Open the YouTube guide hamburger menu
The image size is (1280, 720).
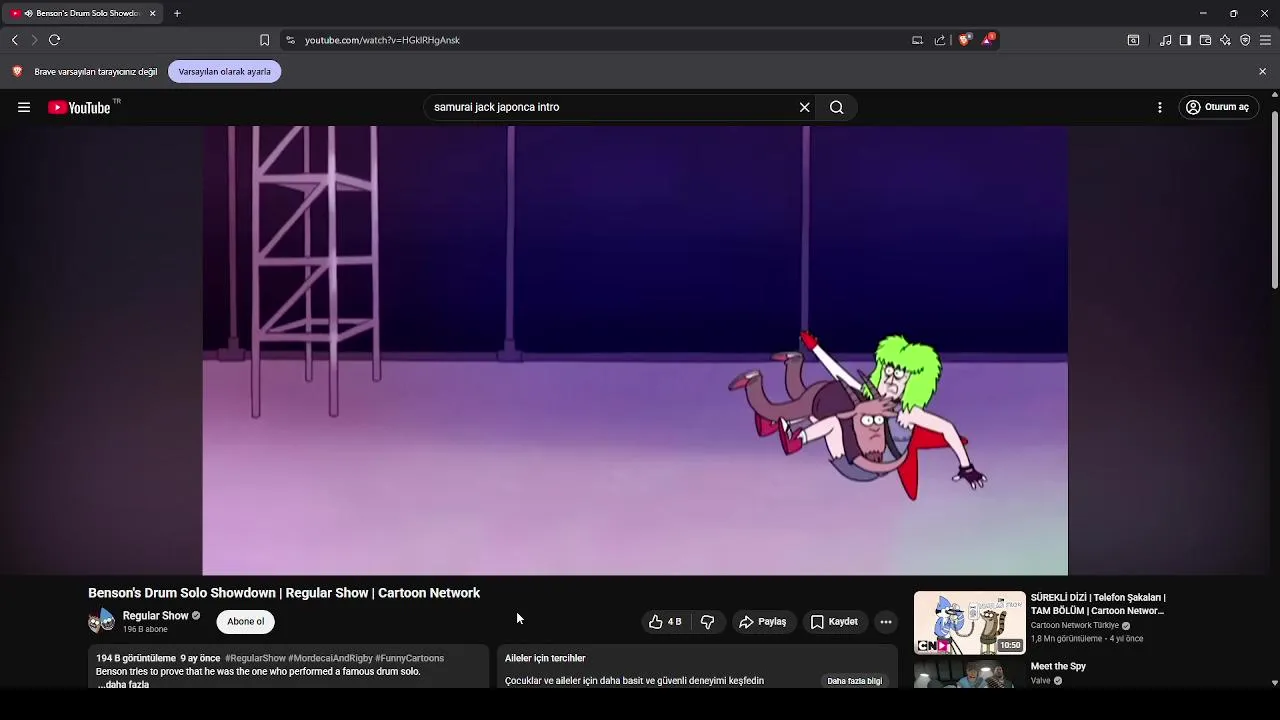24,107
